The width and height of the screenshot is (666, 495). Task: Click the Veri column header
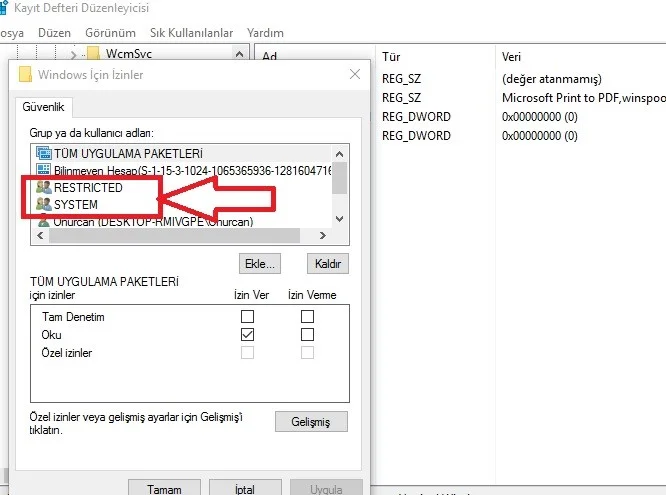coord(511,57)
